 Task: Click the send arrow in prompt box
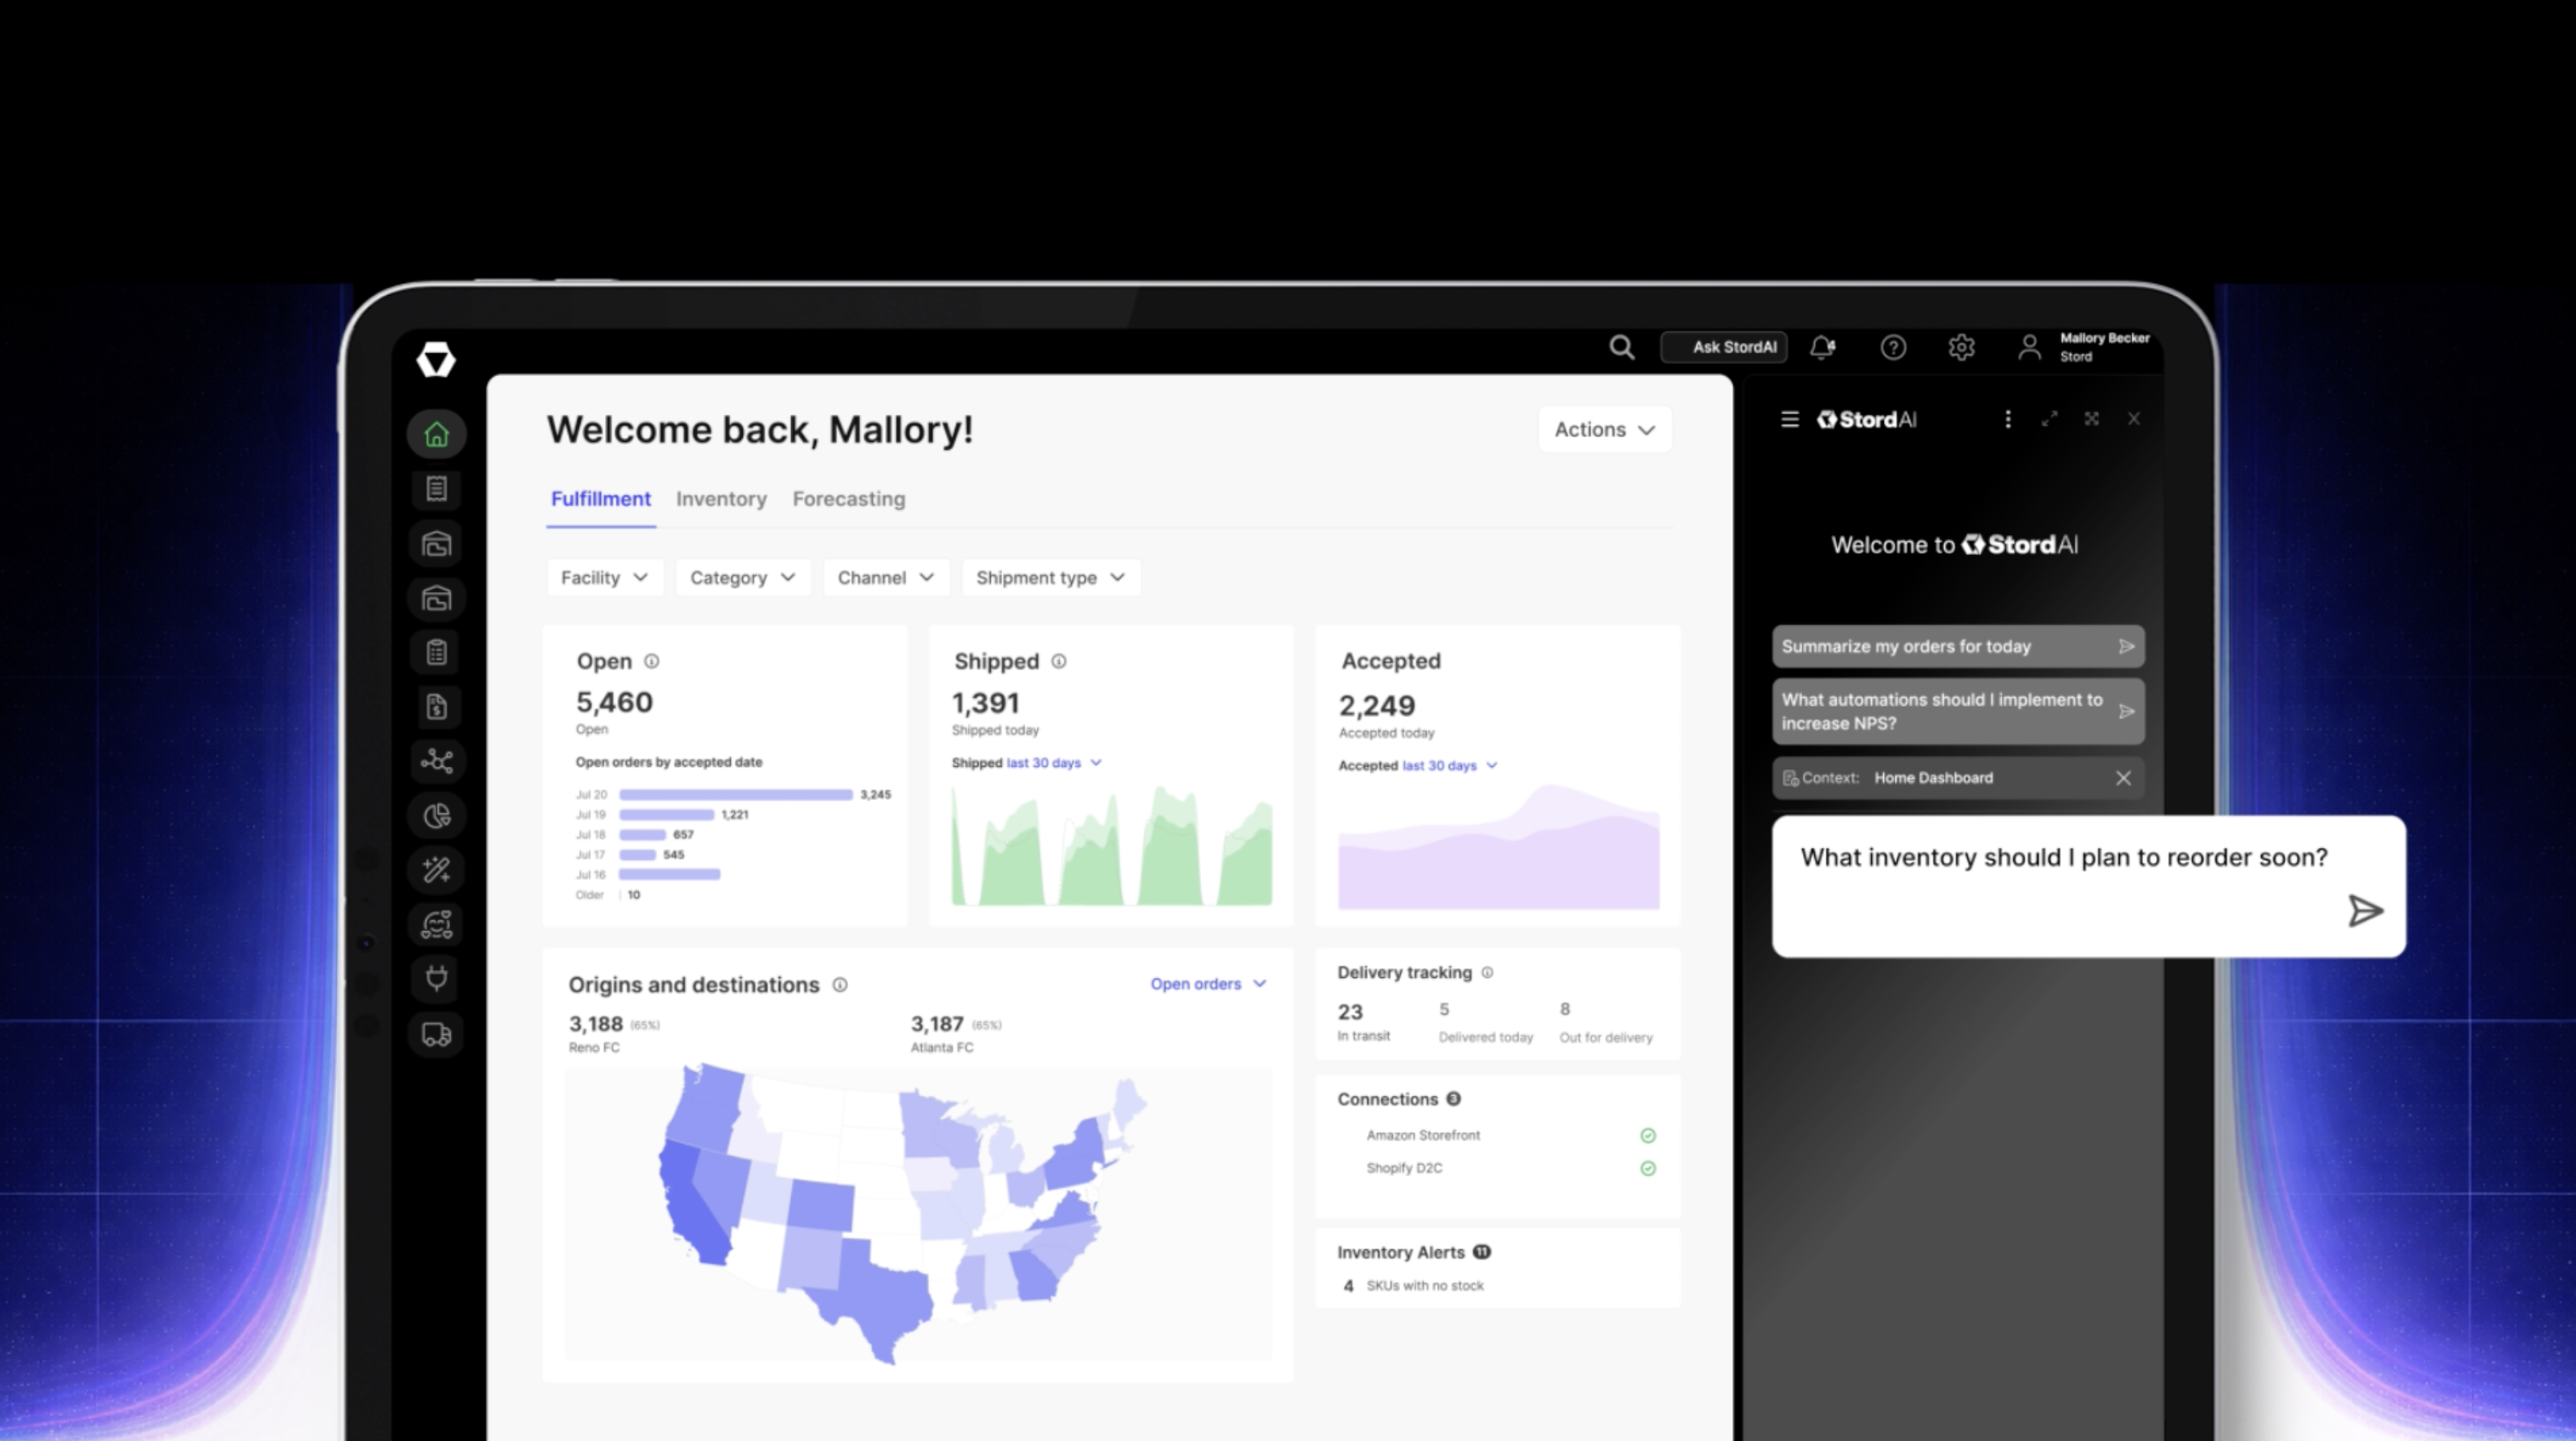(2364, 911)
